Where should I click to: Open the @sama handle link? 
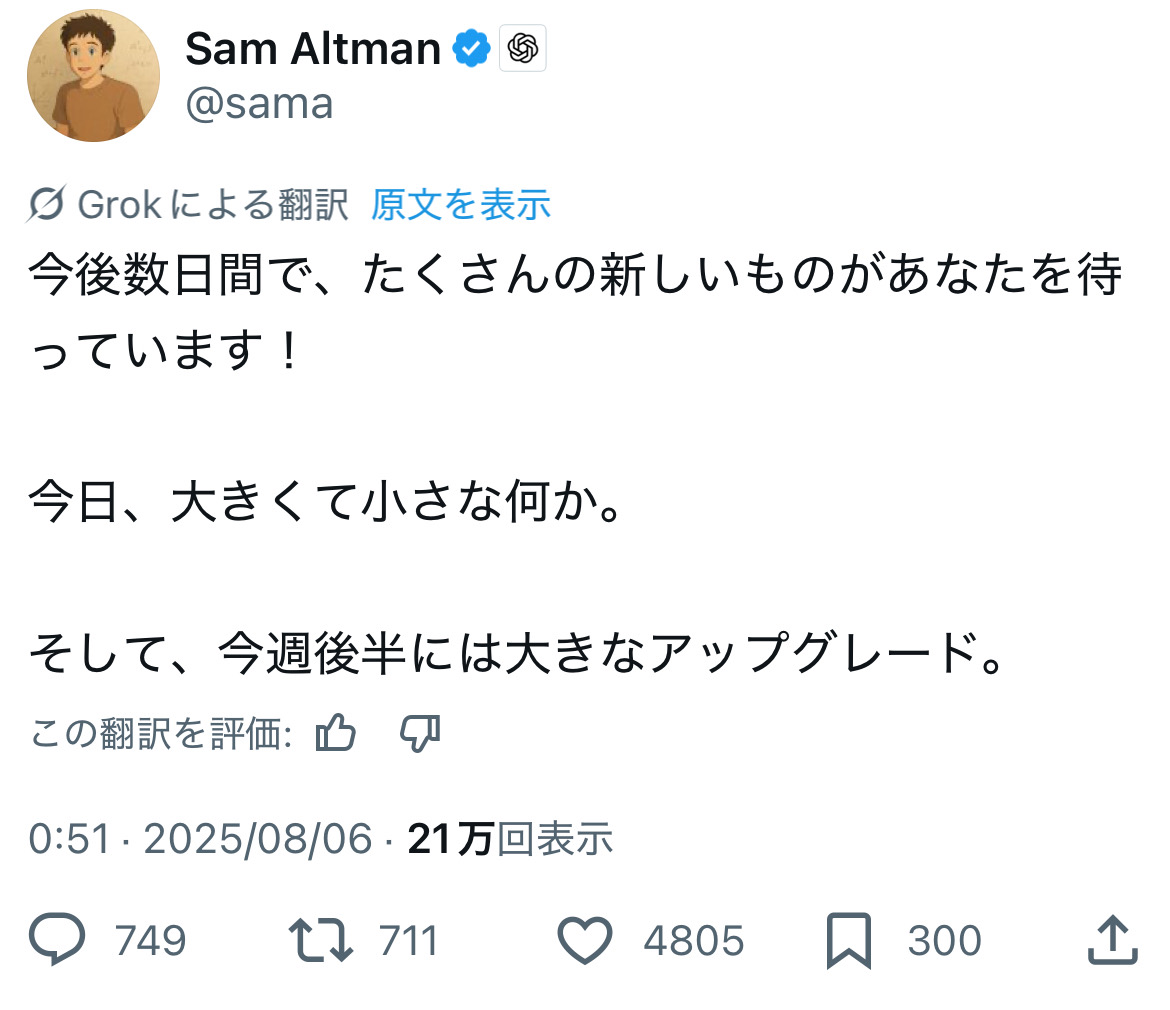click(259, 104)
